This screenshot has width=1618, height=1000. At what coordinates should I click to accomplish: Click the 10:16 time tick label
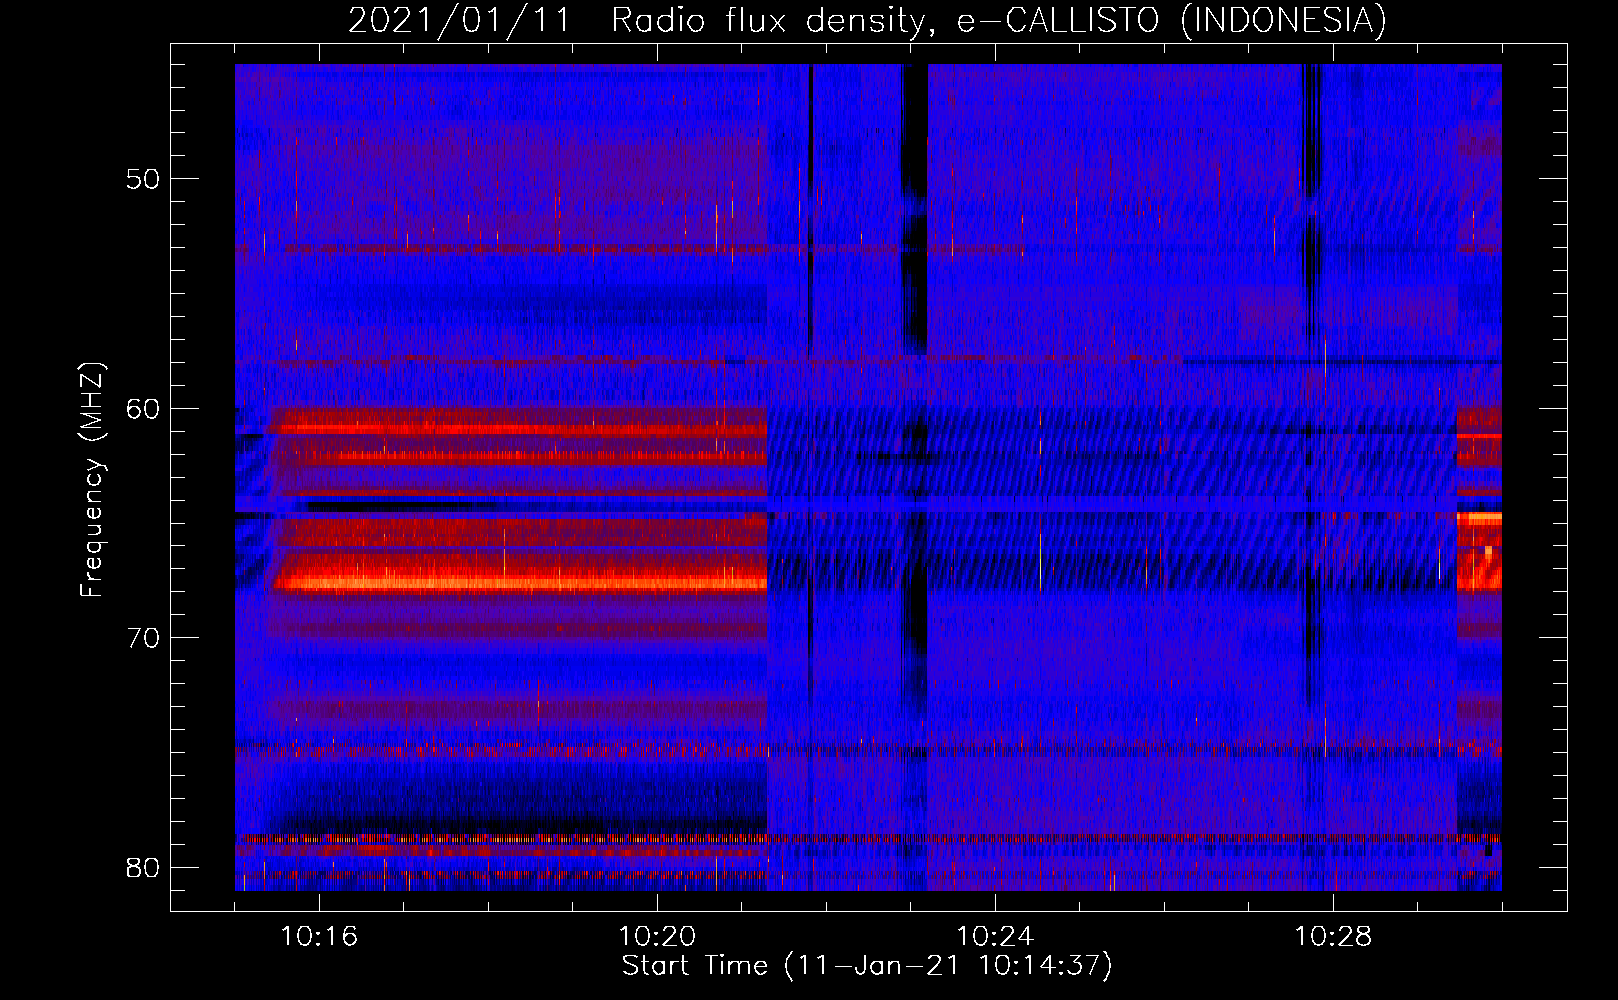pos(319,936)
